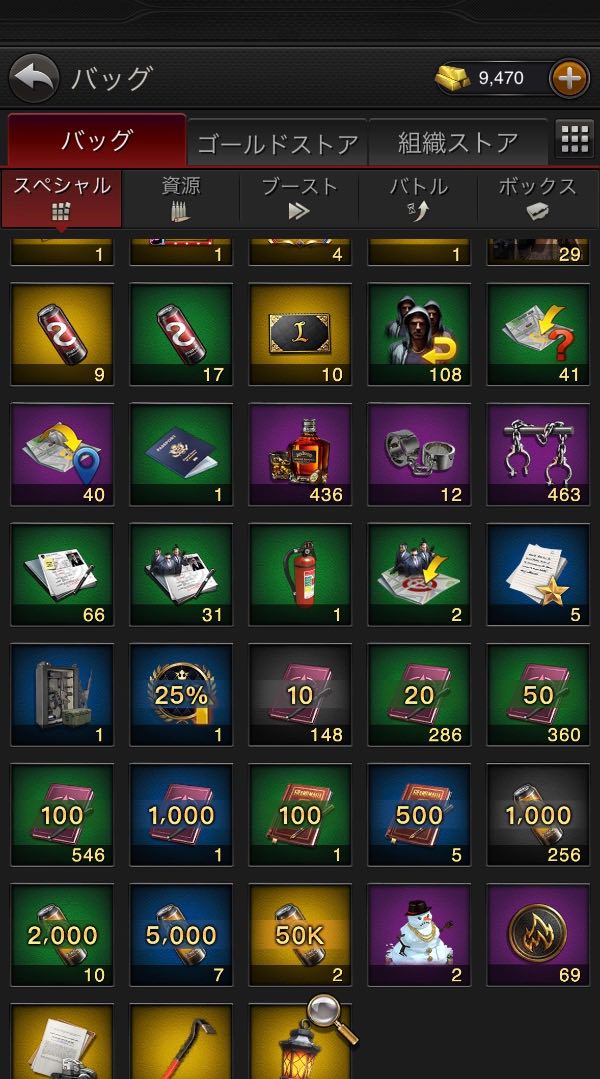Select the whiskey bottle item with 436

click(300, 455)
